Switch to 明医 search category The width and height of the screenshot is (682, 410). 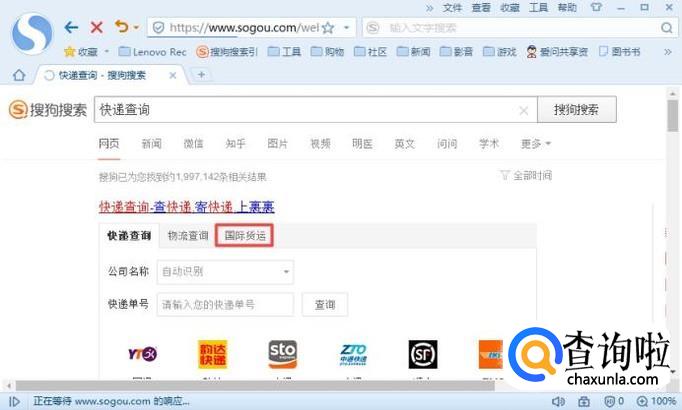pyautogui.click(x=362, y=143)
